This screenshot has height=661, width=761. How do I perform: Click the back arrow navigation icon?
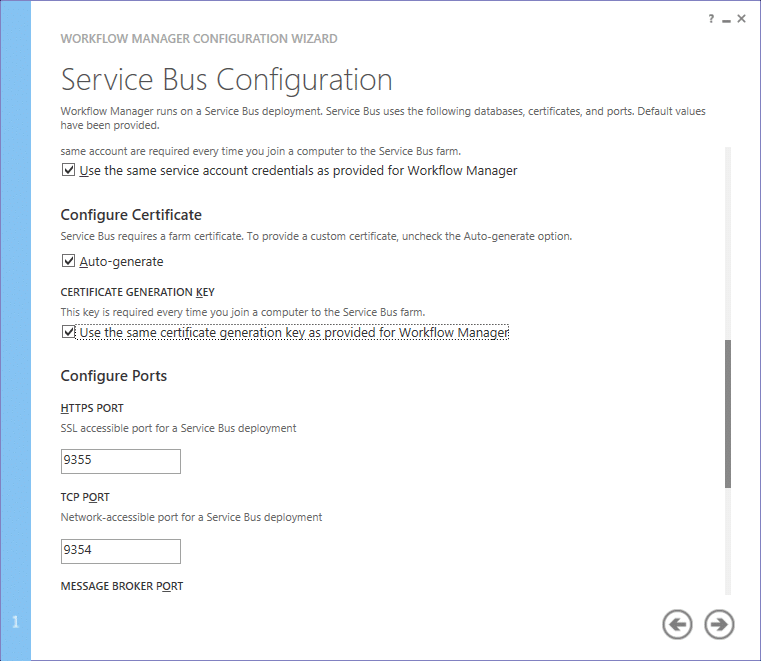[x=677, y=624]
